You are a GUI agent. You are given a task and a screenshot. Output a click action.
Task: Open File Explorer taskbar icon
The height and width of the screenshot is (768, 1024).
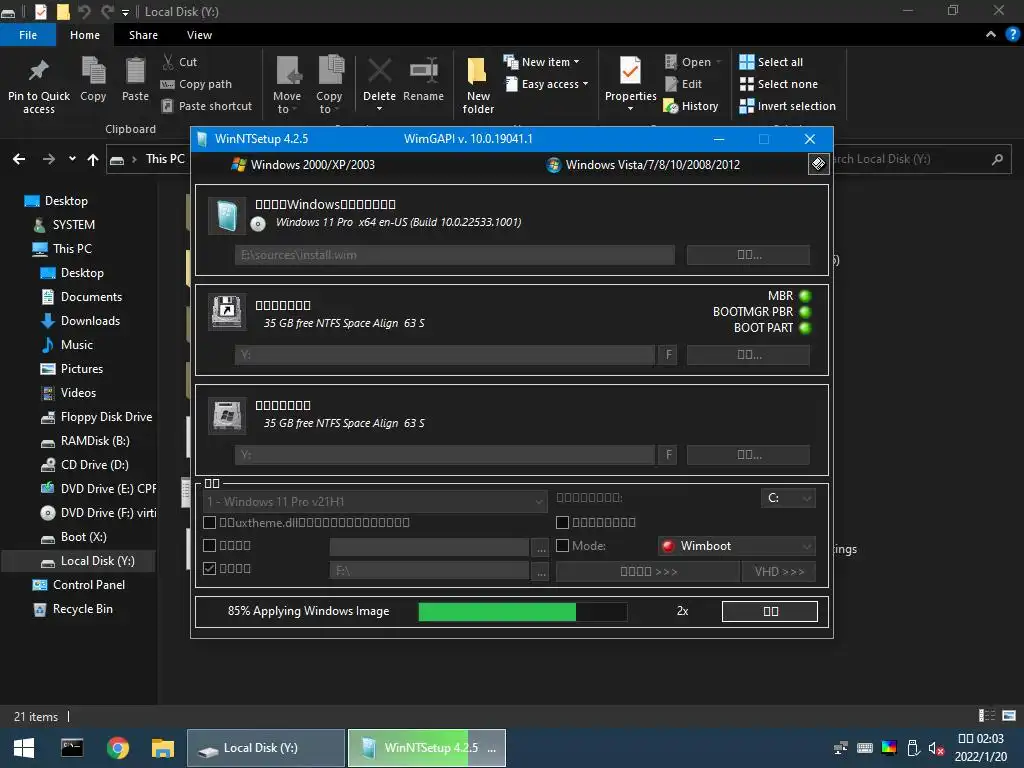pyautogui.click(x=163, y=748)
